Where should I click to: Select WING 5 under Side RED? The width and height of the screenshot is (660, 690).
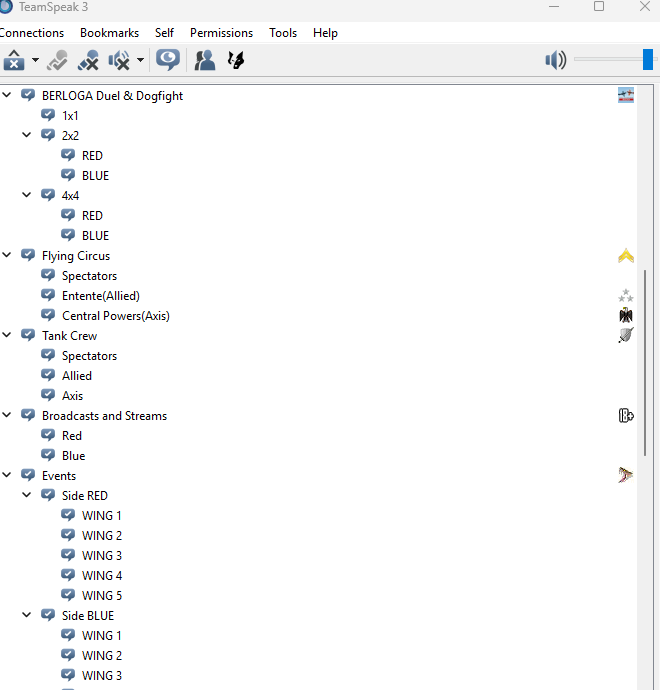102,596
